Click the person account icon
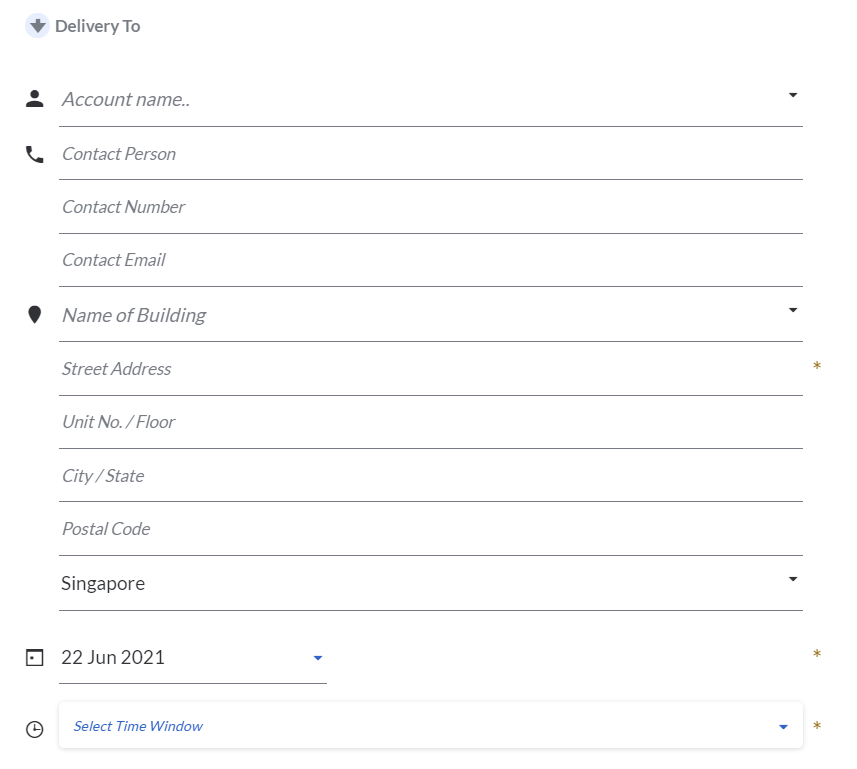The width and height of the screenshot is (857, 769). tap(35, 98)
